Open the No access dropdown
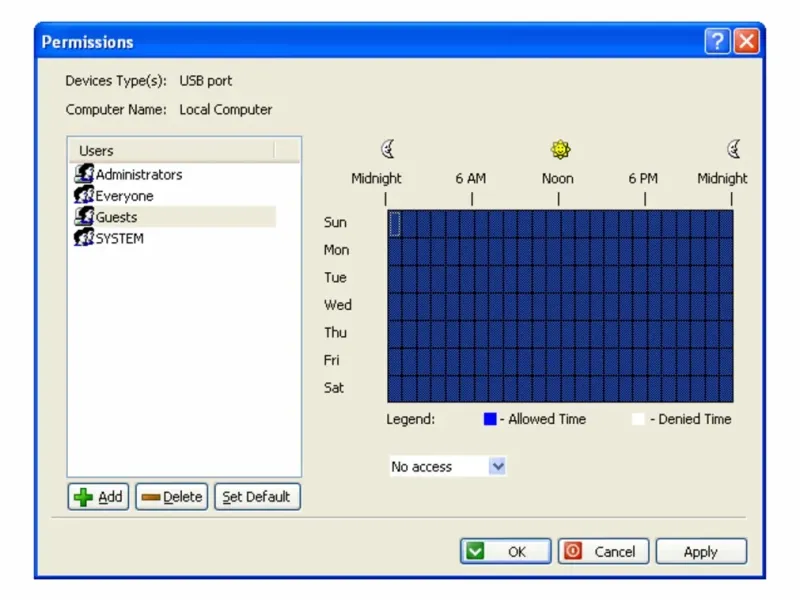The height and width of the screenshot is (600, 800). point(497,467)
